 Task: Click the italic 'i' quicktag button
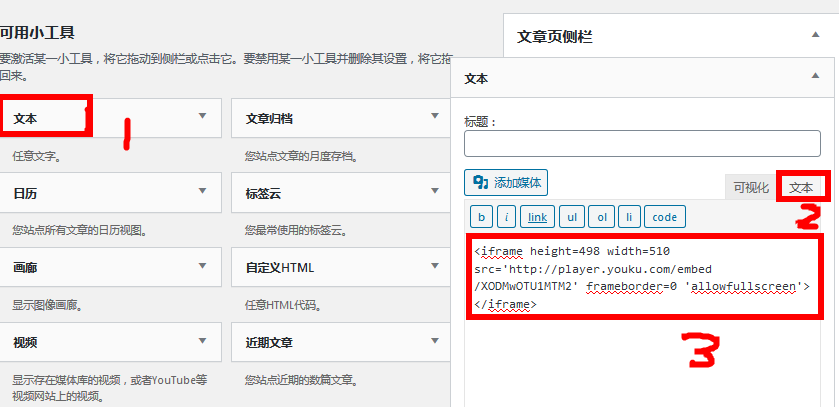507,216
